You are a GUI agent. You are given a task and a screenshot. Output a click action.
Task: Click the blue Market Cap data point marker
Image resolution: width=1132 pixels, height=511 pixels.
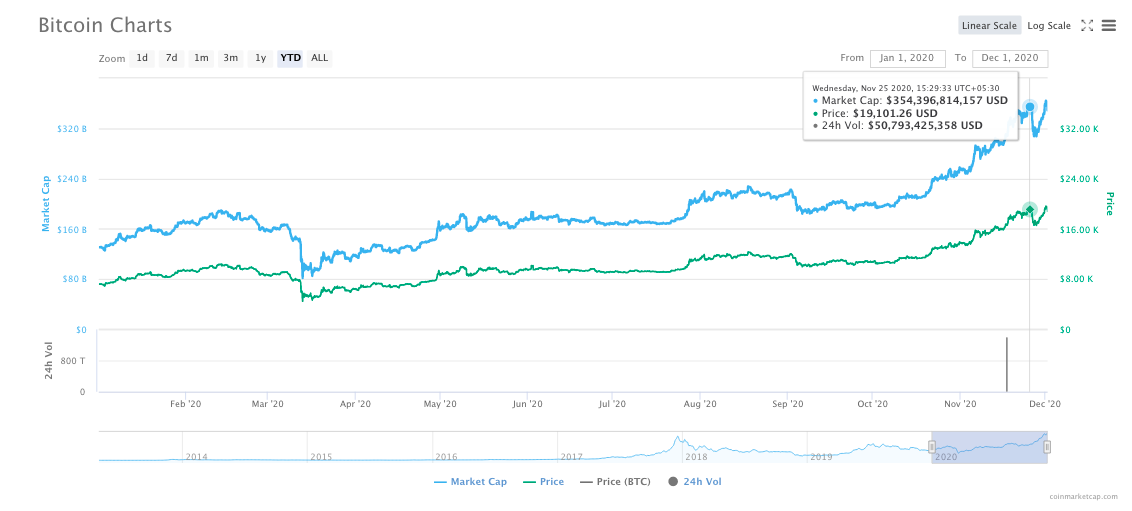[x=1029, y=107]
